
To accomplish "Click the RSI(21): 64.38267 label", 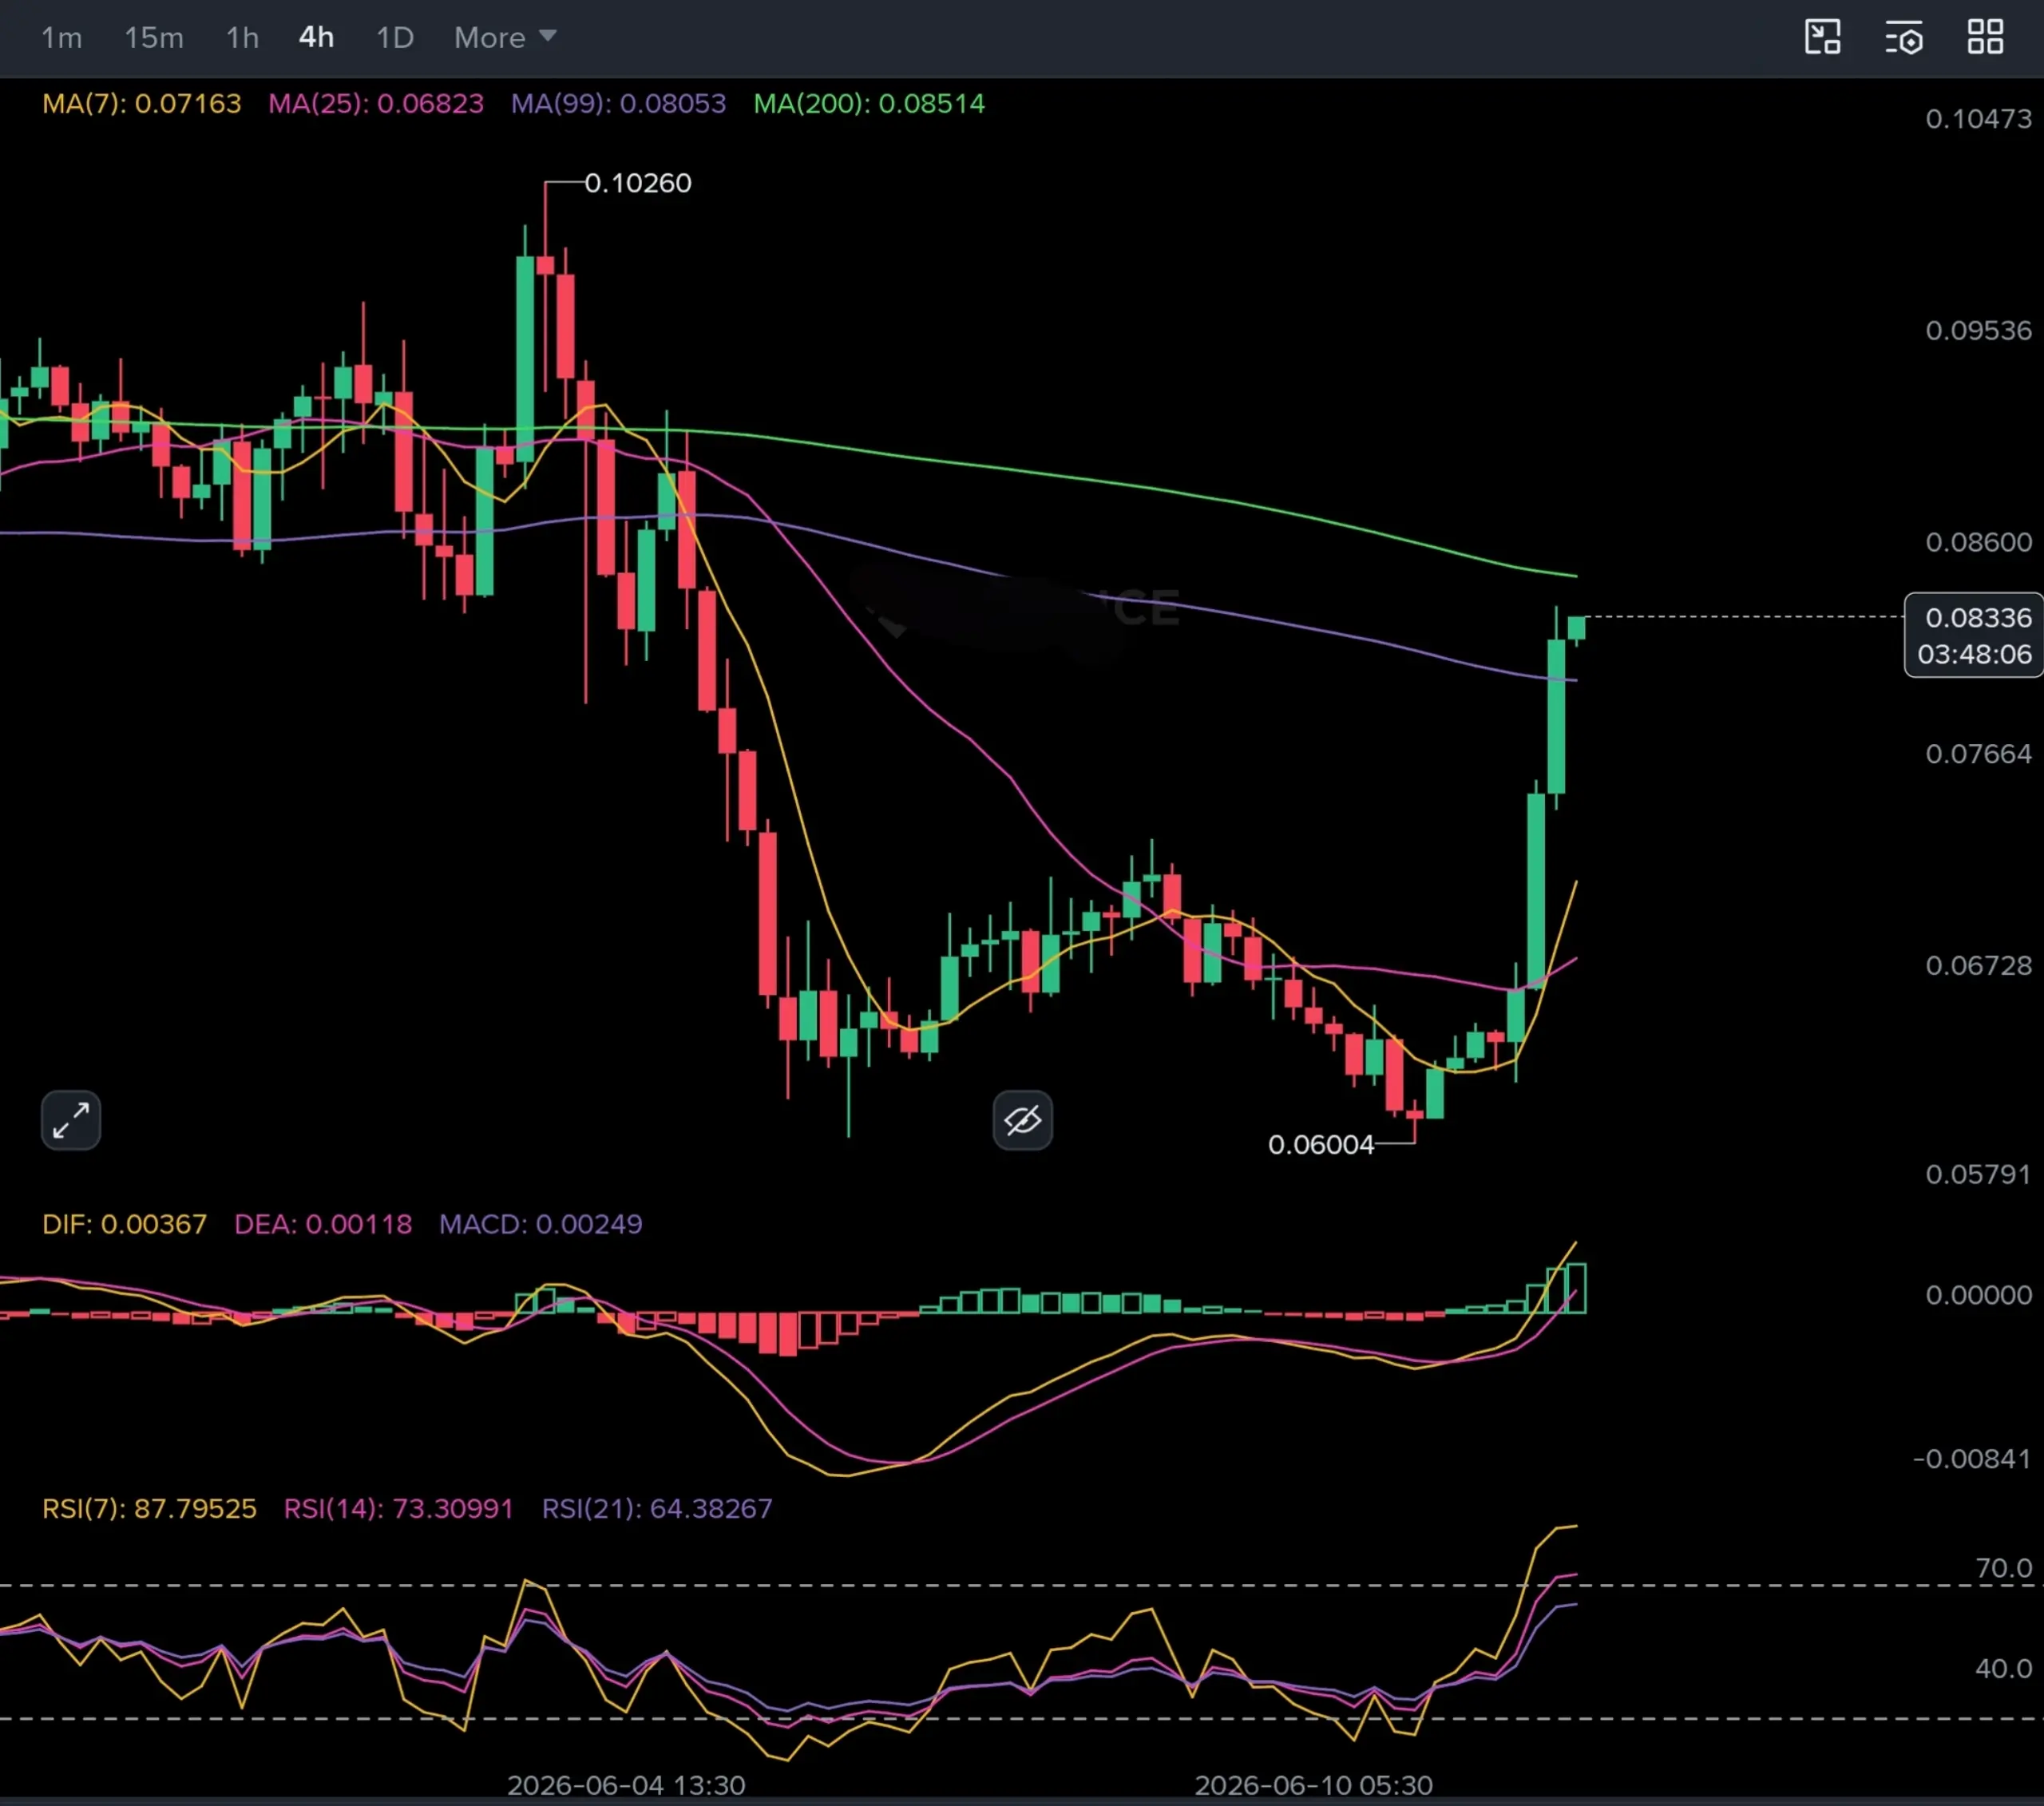I will [x=657, y=1508].
